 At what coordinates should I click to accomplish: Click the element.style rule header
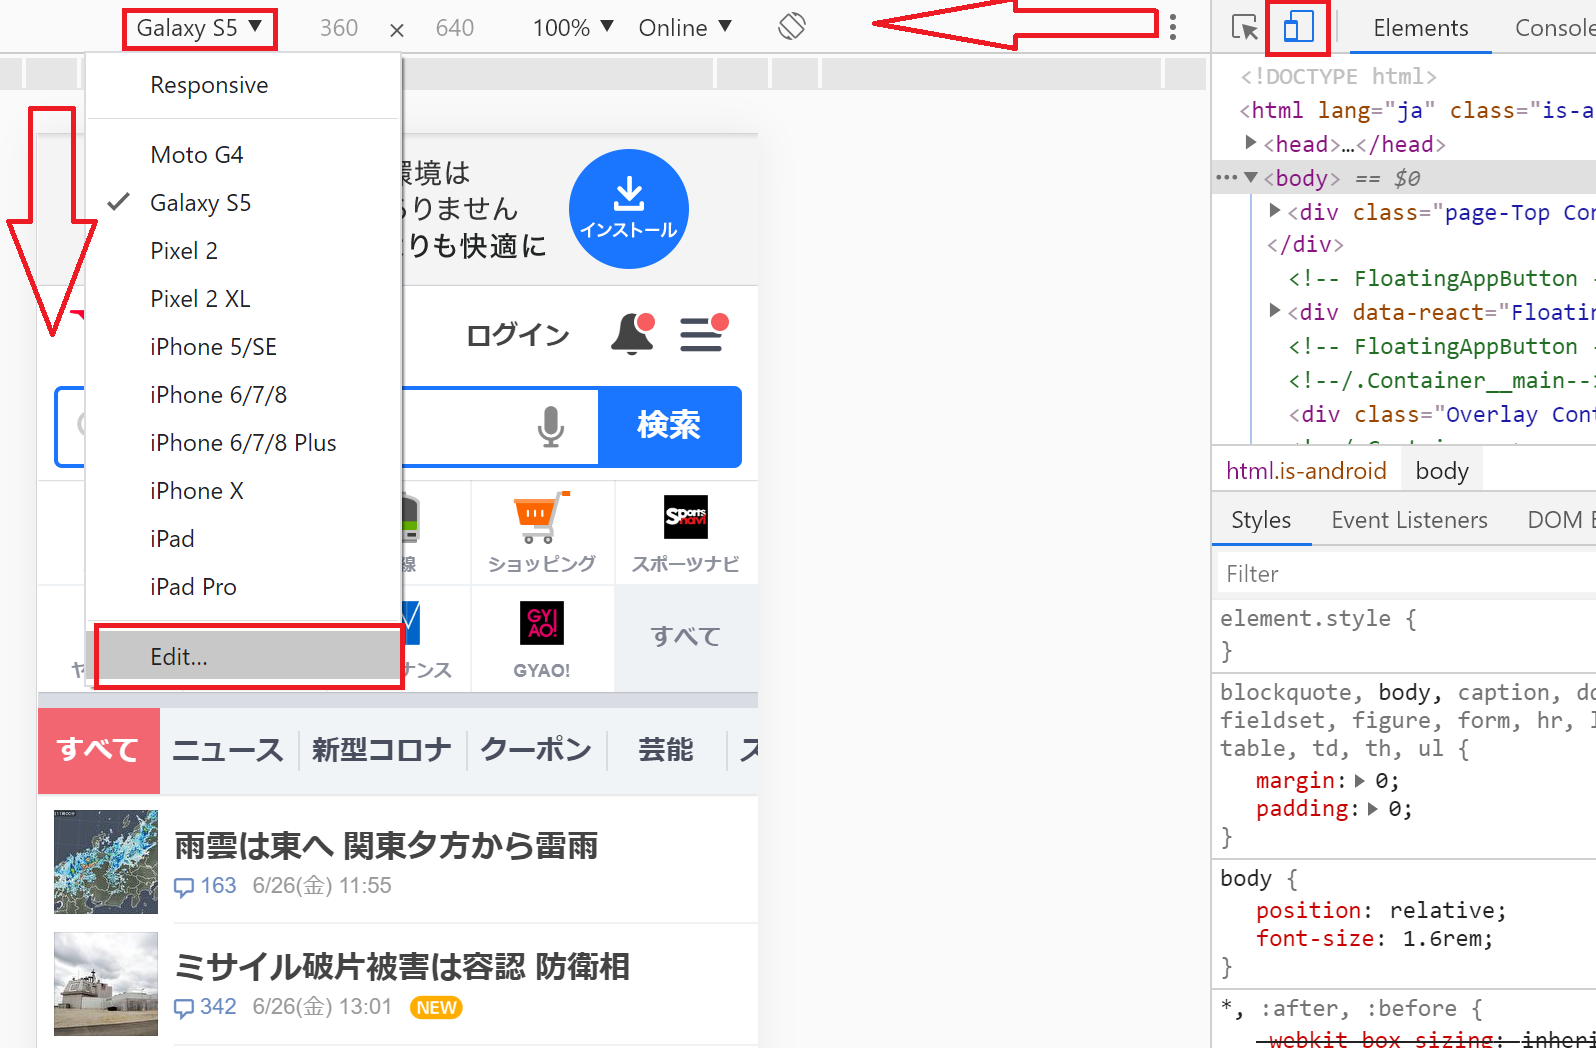pyautogui.click(x=1318, y=619)
